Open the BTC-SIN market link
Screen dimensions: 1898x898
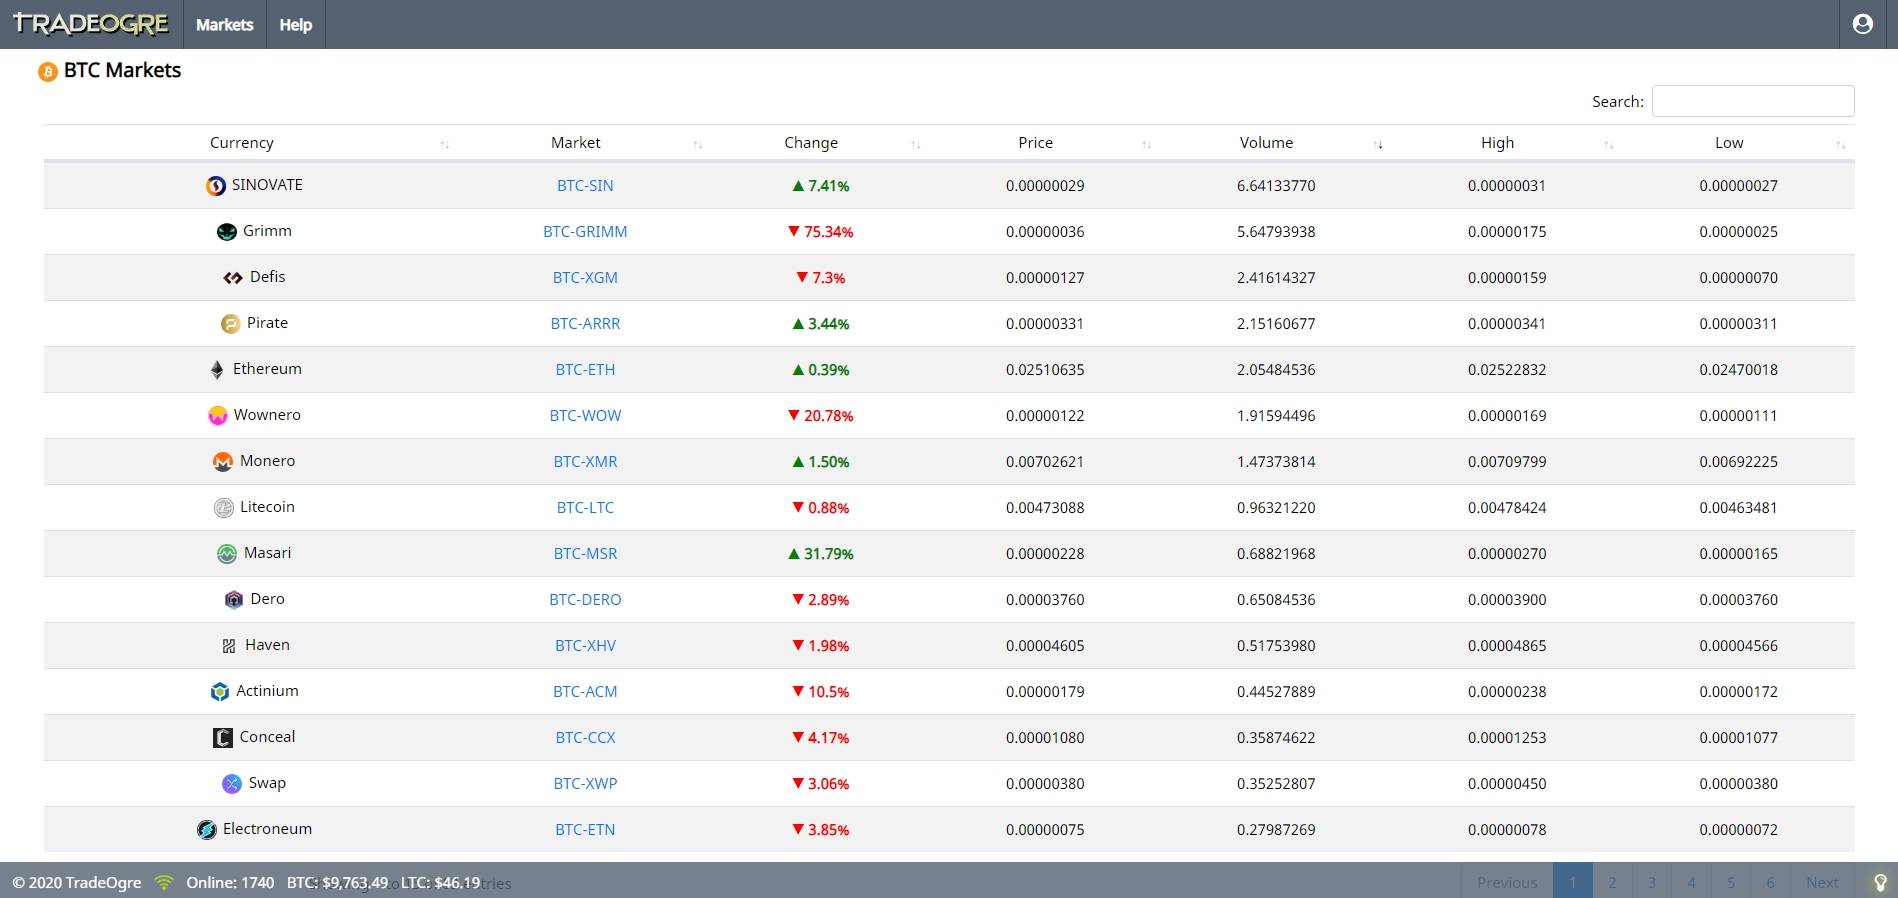pyautogui.click(x=585, y=186)
